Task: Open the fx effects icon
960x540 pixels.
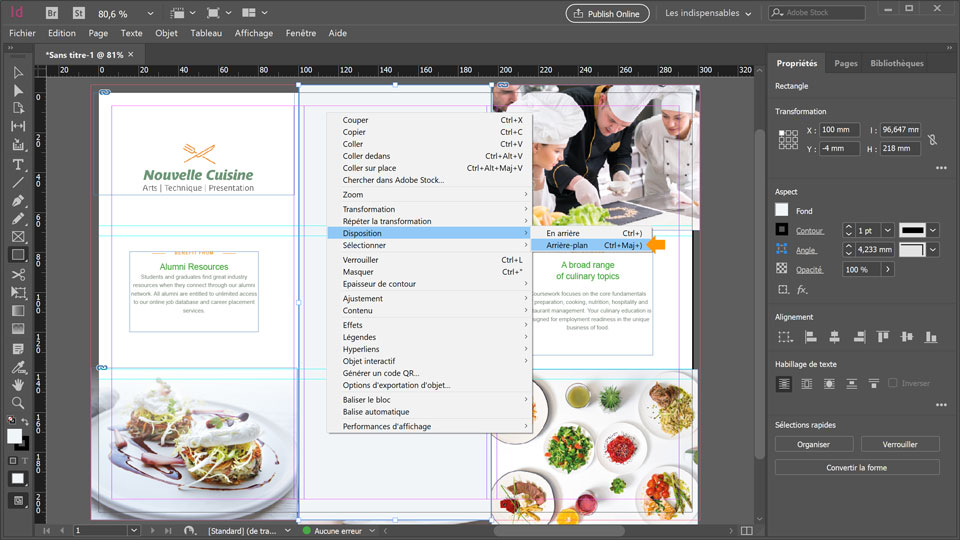Action: [802, 290]
